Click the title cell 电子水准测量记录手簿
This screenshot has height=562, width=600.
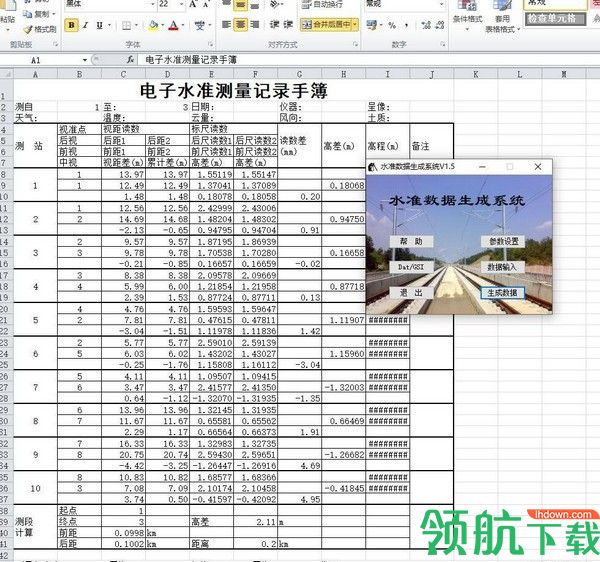[233, 91]
